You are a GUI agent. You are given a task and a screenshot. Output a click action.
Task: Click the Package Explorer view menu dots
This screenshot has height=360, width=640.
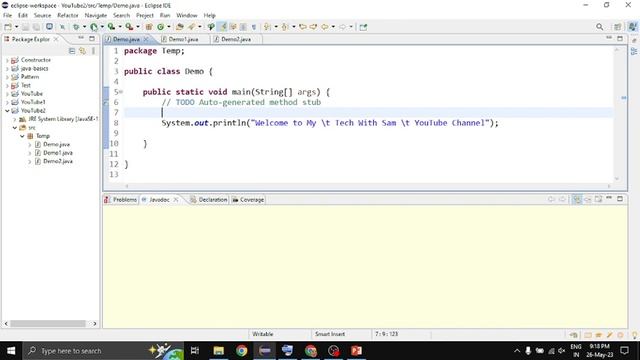pyautogui.click(x=93, y=51)
